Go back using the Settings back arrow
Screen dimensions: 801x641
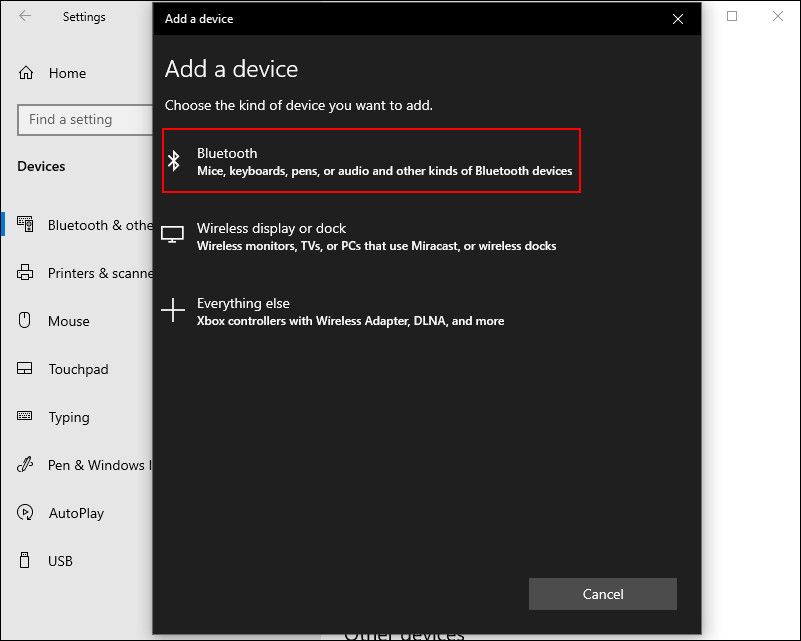pos(25,17)
